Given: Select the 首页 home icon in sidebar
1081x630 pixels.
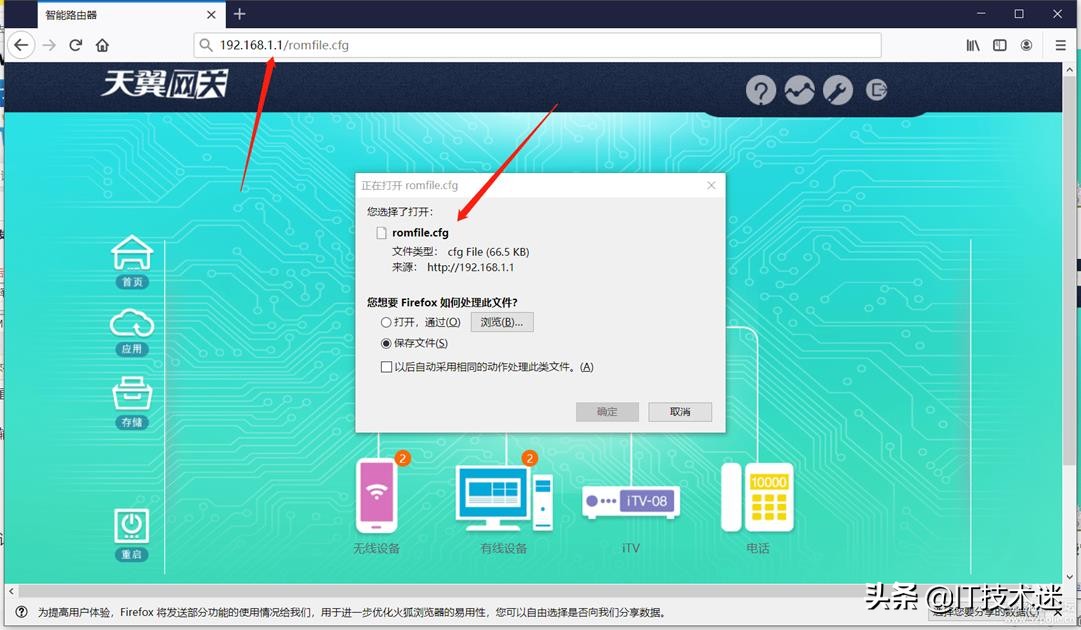Looking at the screenshot, I should [131, 253].
